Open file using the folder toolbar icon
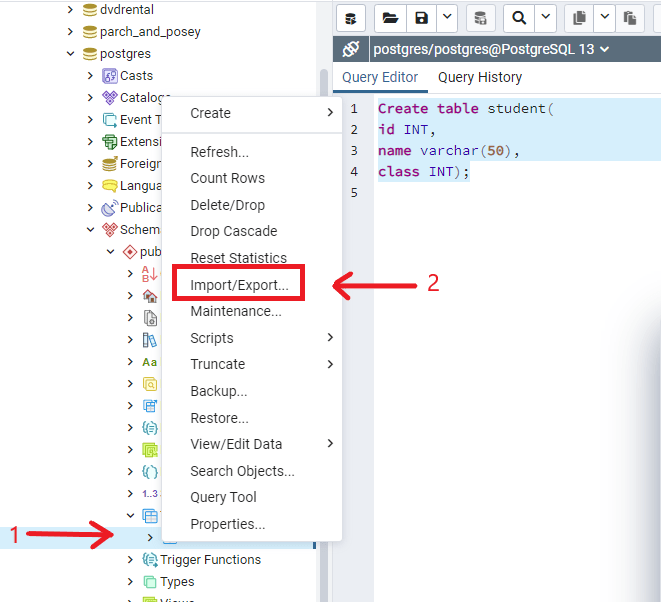This screenshot has width=661, height=602. [390, 18]
